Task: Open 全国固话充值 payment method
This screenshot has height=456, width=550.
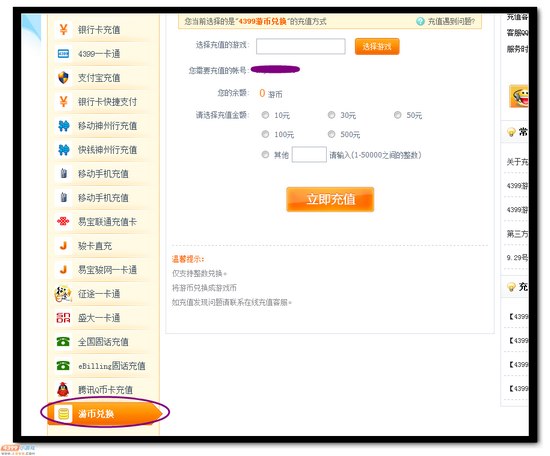Action: point(103,342)
